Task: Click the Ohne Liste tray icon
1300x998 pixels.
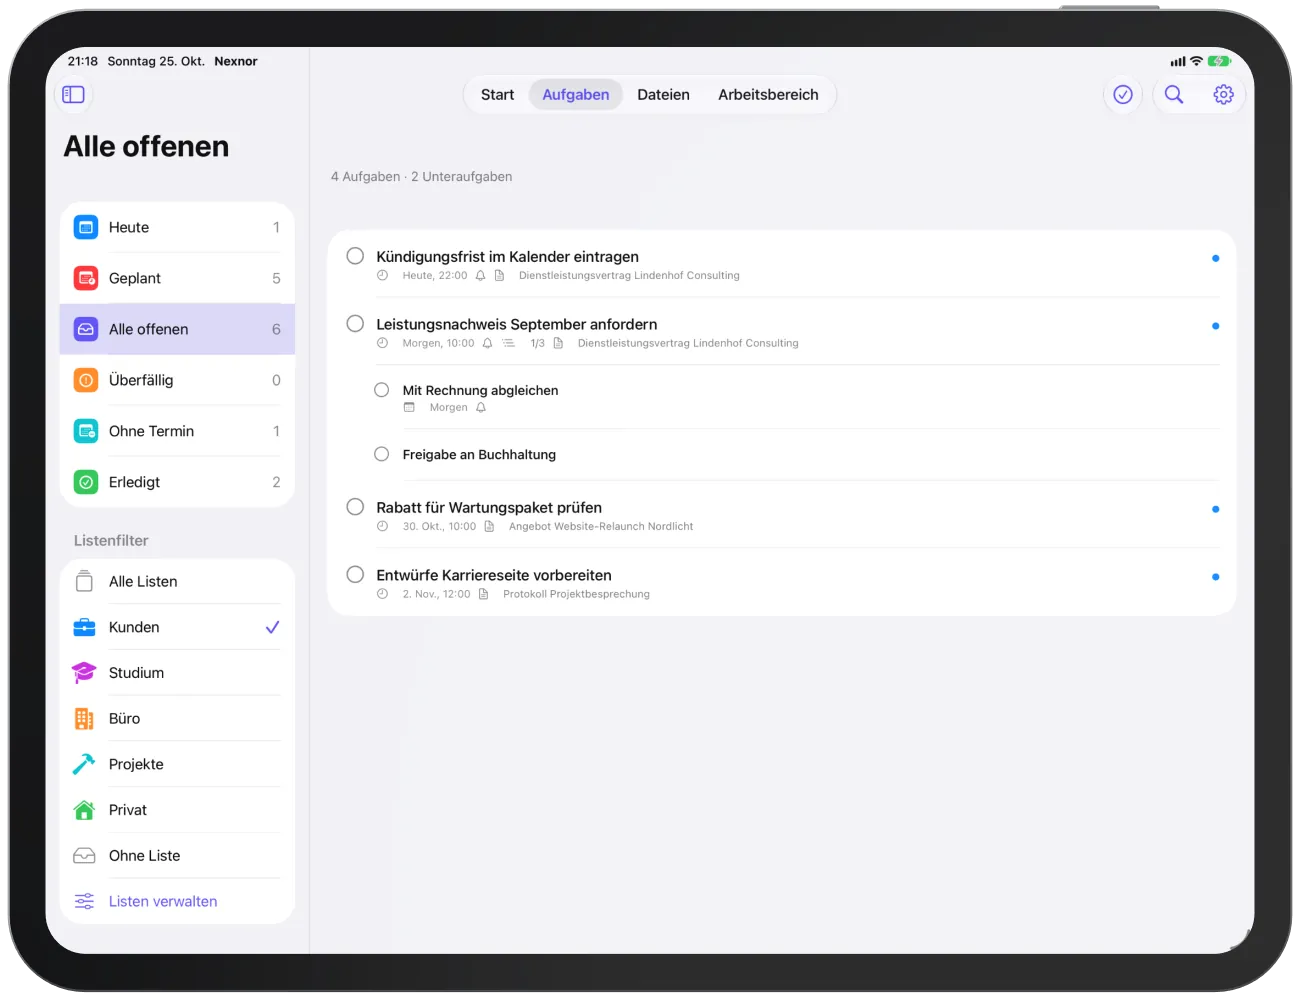Action: coord(84,856)
